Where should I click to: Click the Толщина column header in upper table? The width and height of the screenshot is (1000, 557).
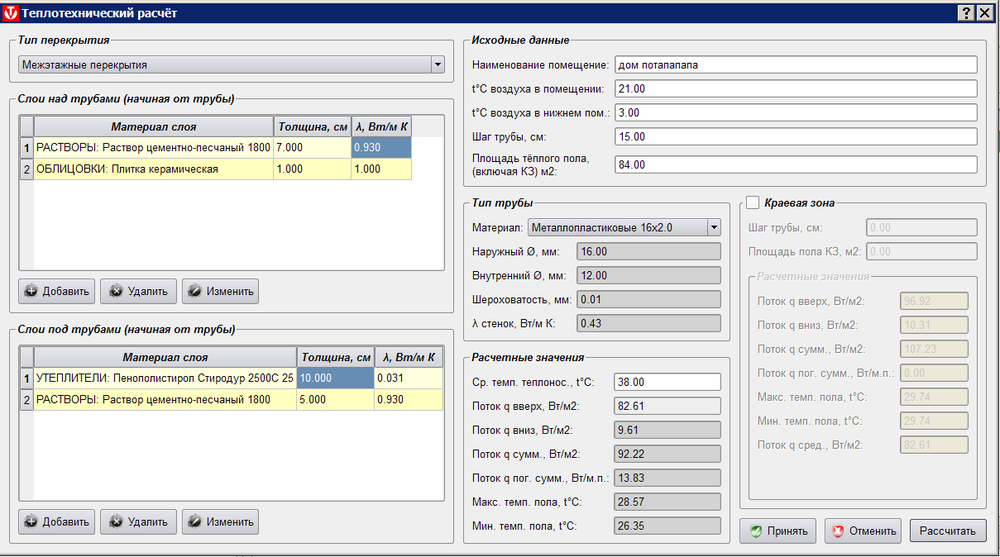point(312,127)
